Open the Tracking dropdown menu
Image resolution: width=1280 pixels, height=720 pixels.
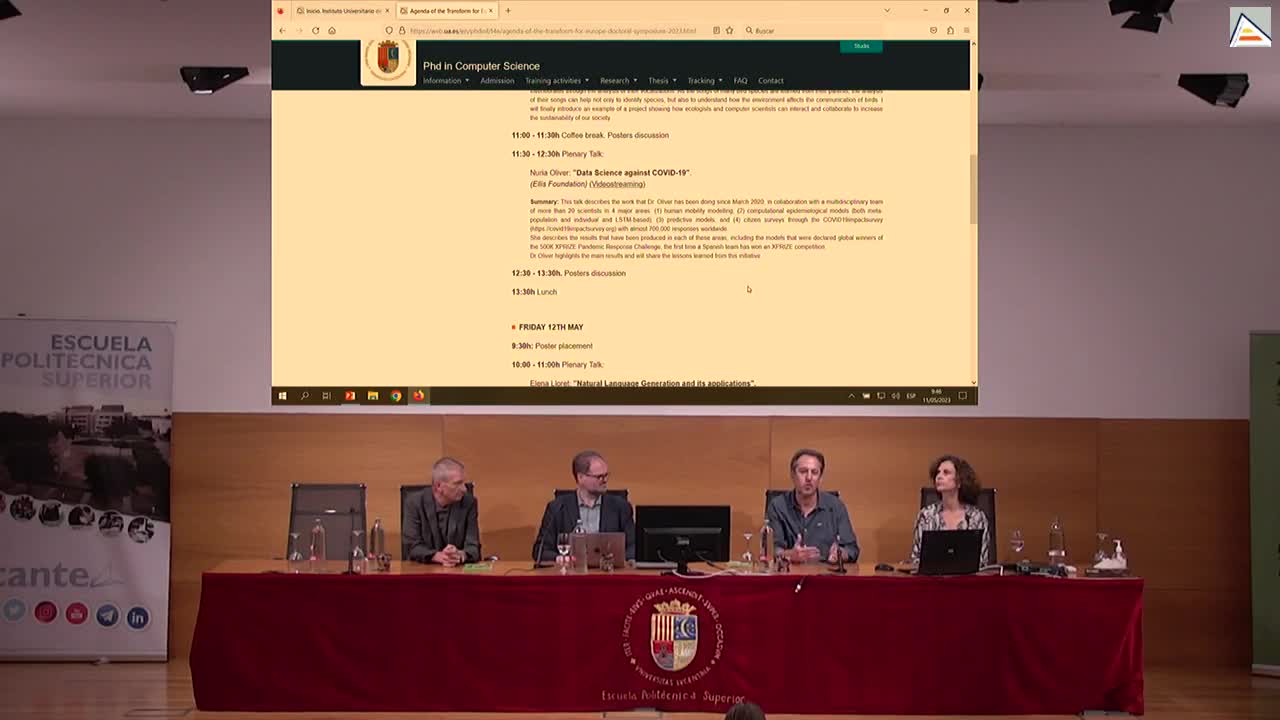click(703, 81)
